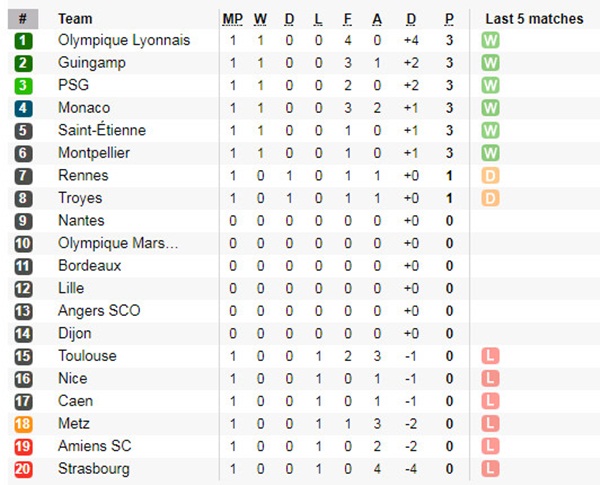Click the W result icon for PSG
The image size is (600, 485).
490,86
